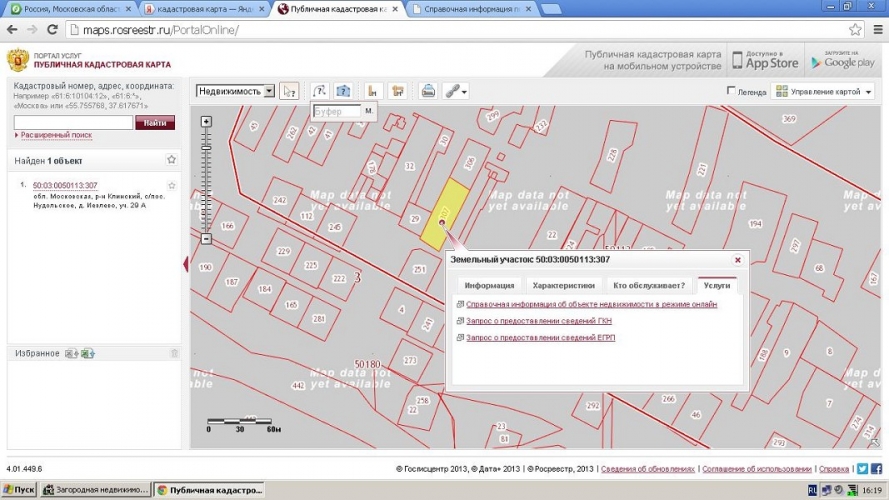Open Сведения об обновлениях footer link
The width and height of the screenshot is (889, 500).
tap(647, 469)
